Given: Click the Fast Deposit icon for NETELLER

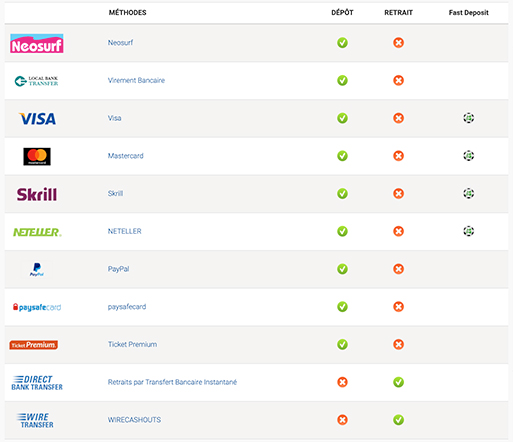Looking at the screenshot, I should pos(469,231).
